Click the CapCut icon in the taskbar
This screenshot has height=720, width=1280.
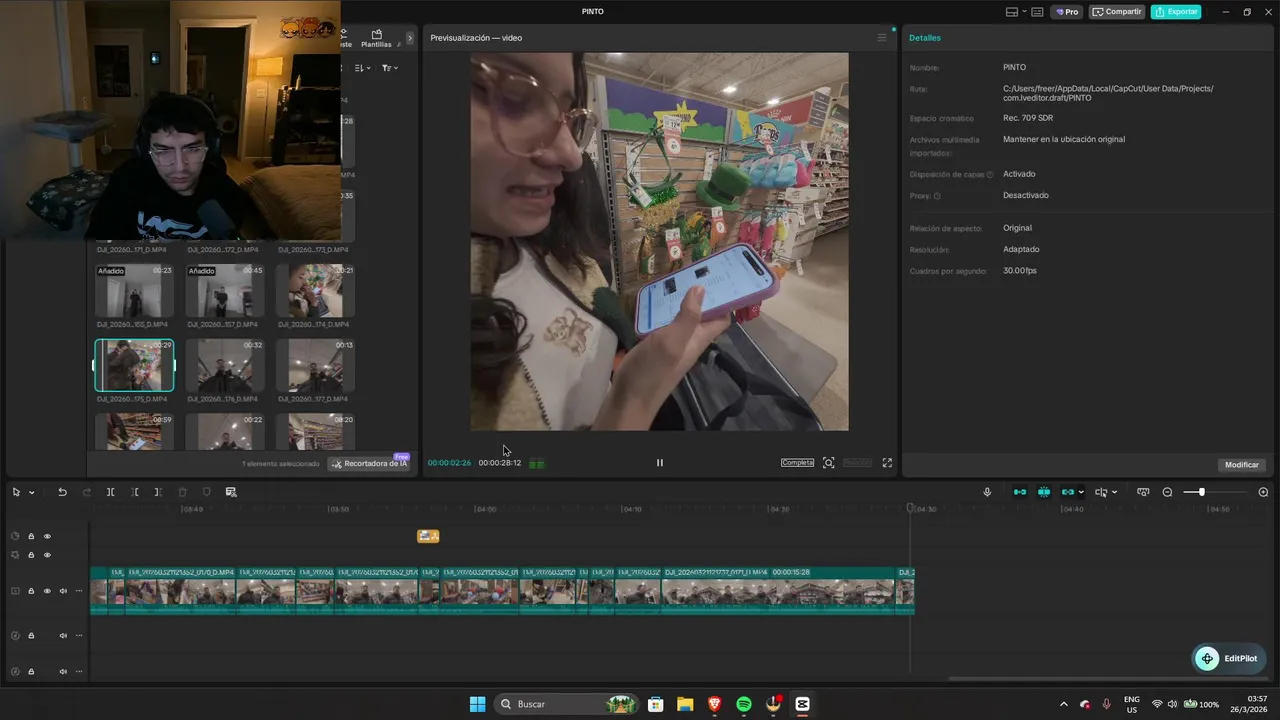point(802,704)
